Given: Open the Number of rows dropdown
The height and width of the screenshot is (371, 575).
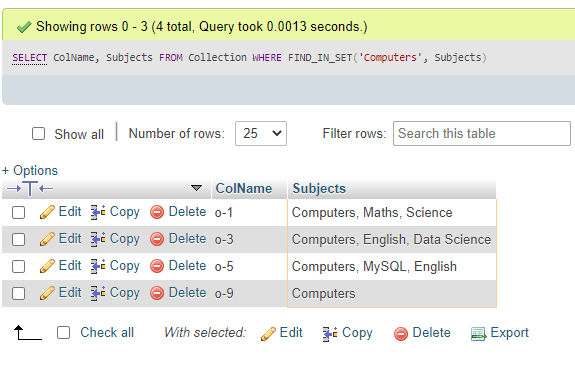Looking at the screenshot, I should point(261,133).
